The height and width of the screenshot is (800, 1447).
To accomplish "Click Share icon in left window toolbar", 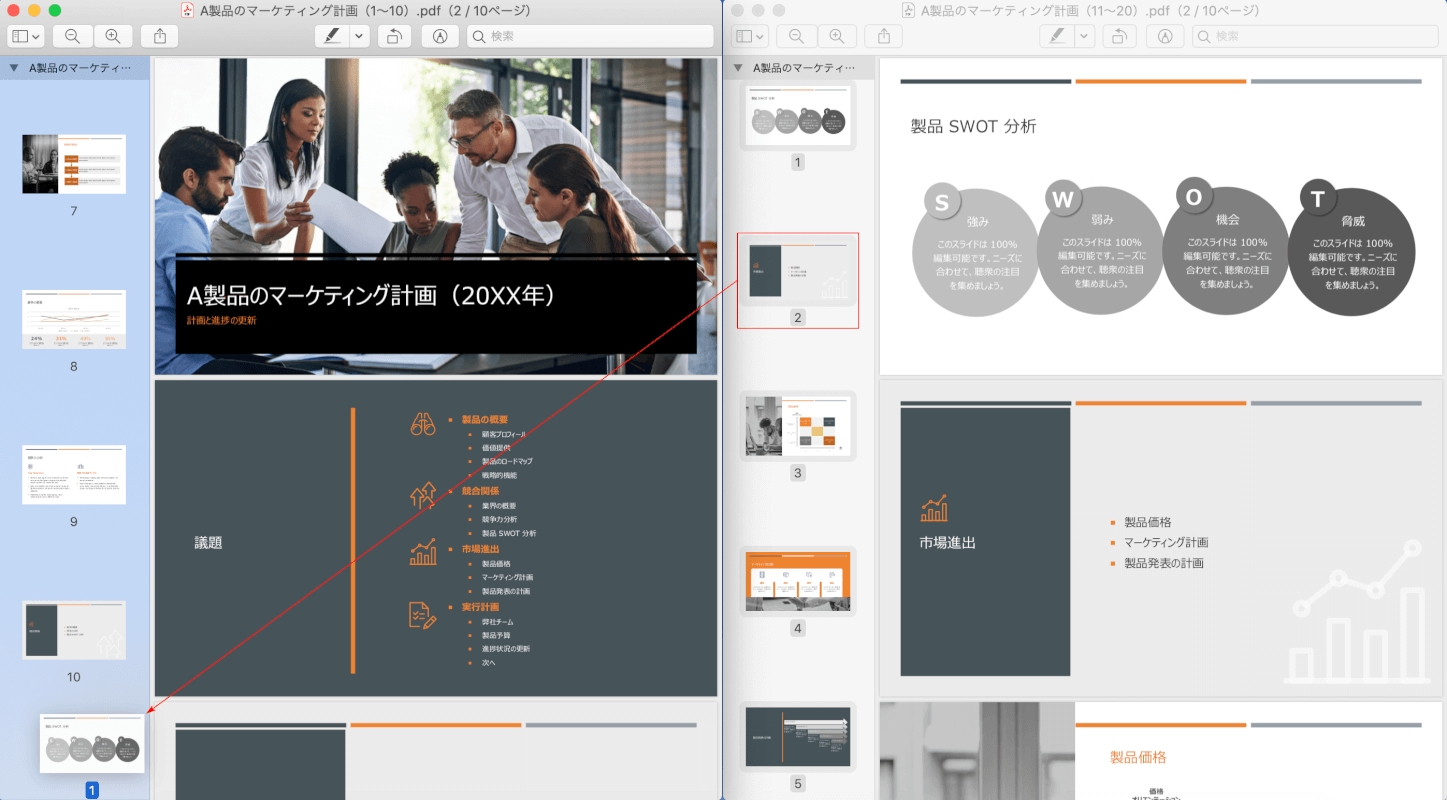I will click(x=160, y=36).
